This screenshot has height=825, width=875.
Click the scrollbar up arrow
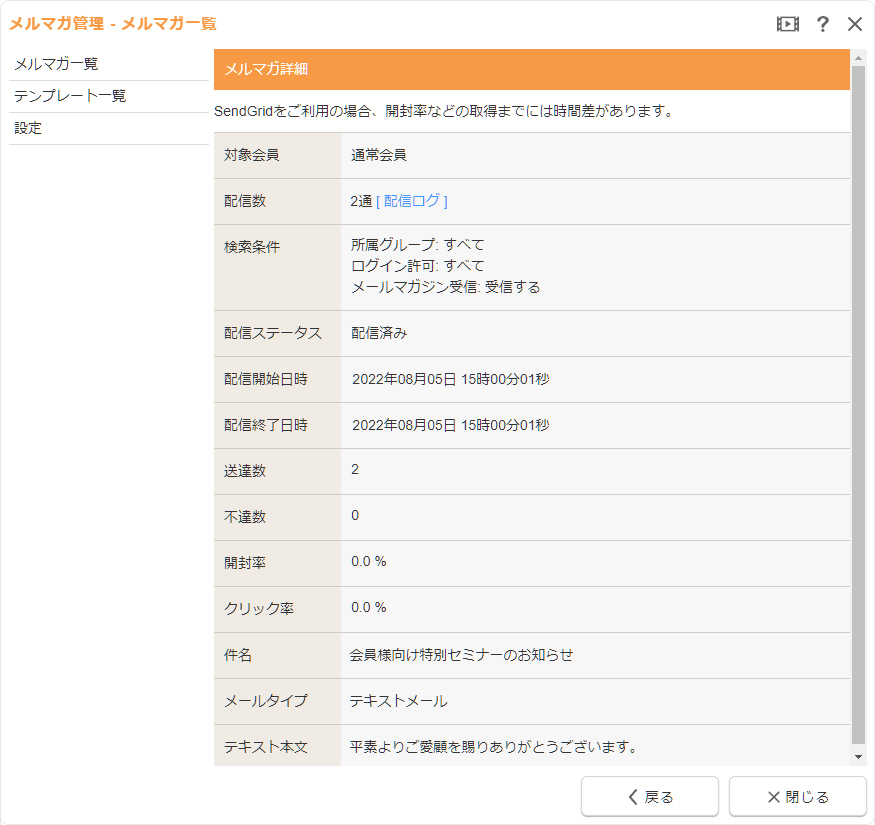pyautogui.click(x=858, y=58)
